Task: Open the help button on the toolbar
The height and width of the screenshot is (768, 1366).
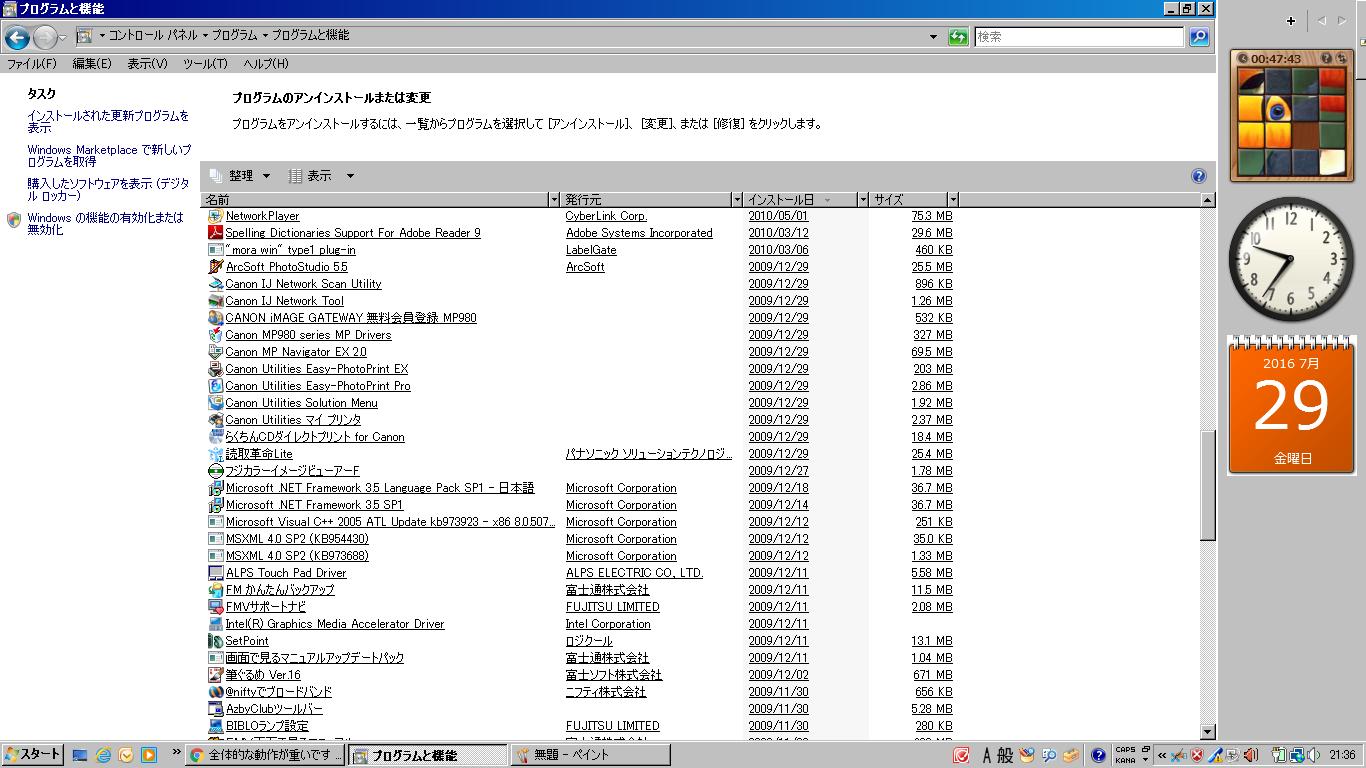Action: point(1199,176)
